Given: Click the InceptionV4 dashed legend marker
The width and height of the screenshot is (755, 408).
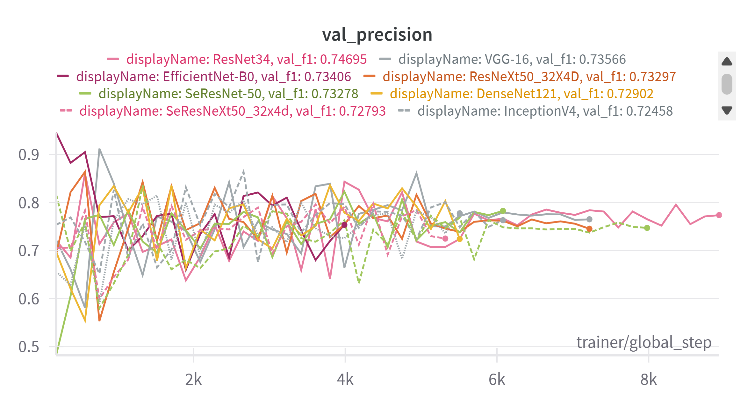Looking at the screenshot, I should click(404, 110).
